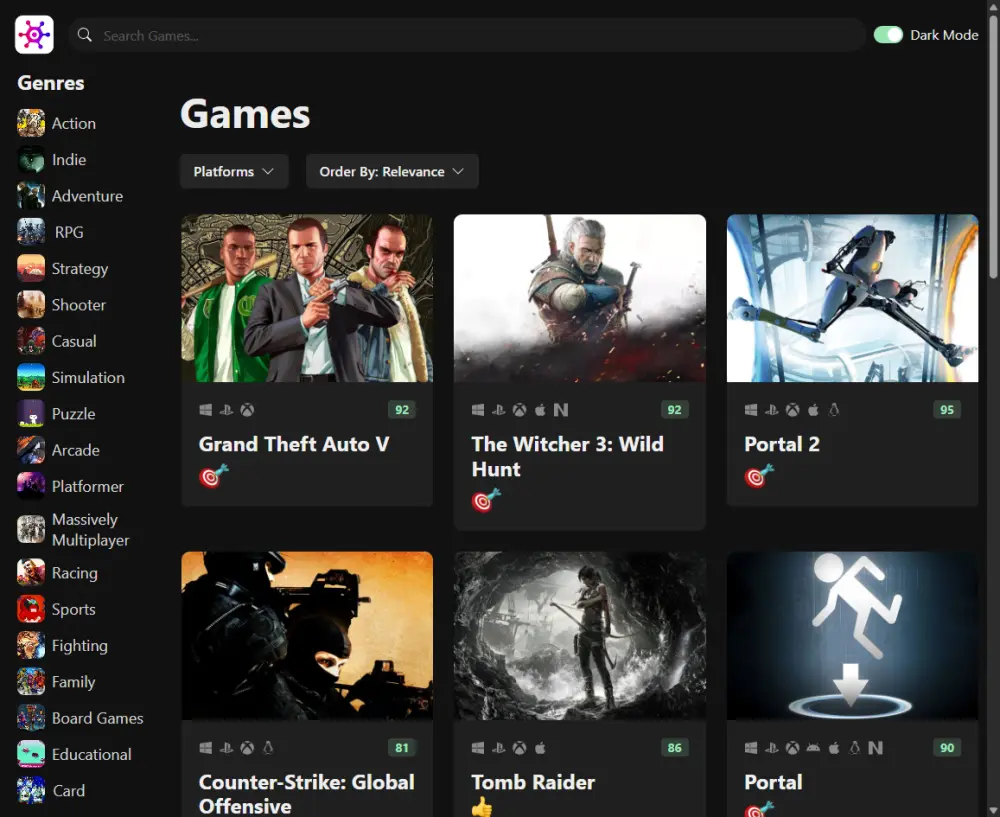
Task: Click the Android icon on Portal card
Action: pos(813,747)
